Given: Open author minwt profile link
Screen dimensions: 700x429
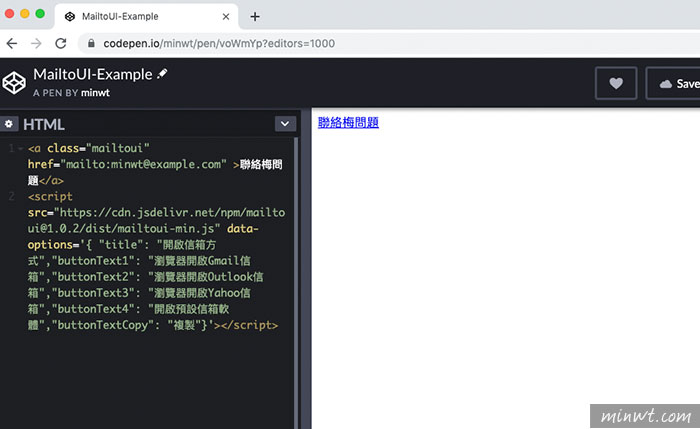Looking at the screenshot, I should click(95, 93).
